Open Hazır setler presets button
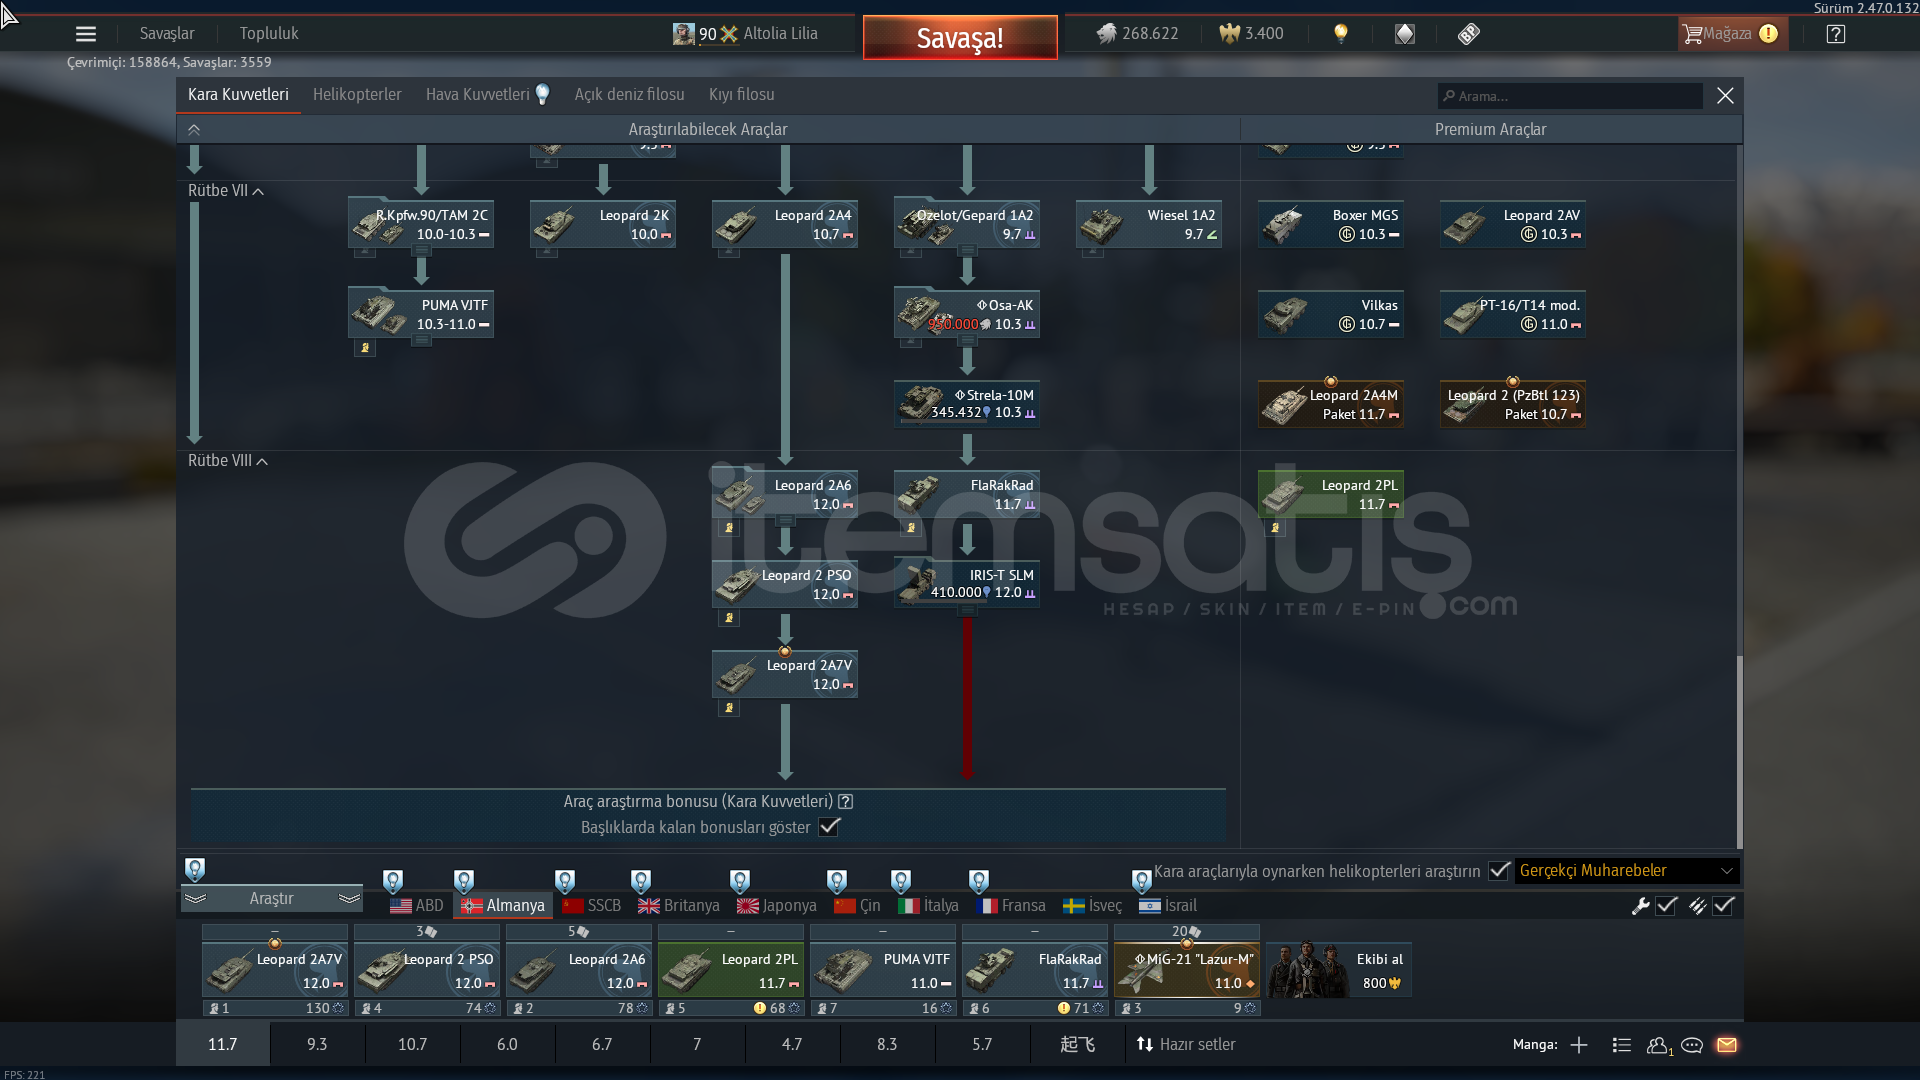1920x1080 pixels. 1186,1045
